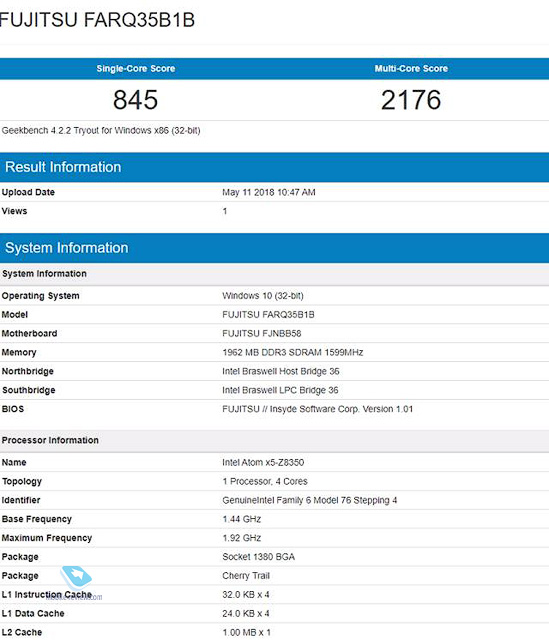Click the Memory label
549x640 pixels.
(19, 352)
